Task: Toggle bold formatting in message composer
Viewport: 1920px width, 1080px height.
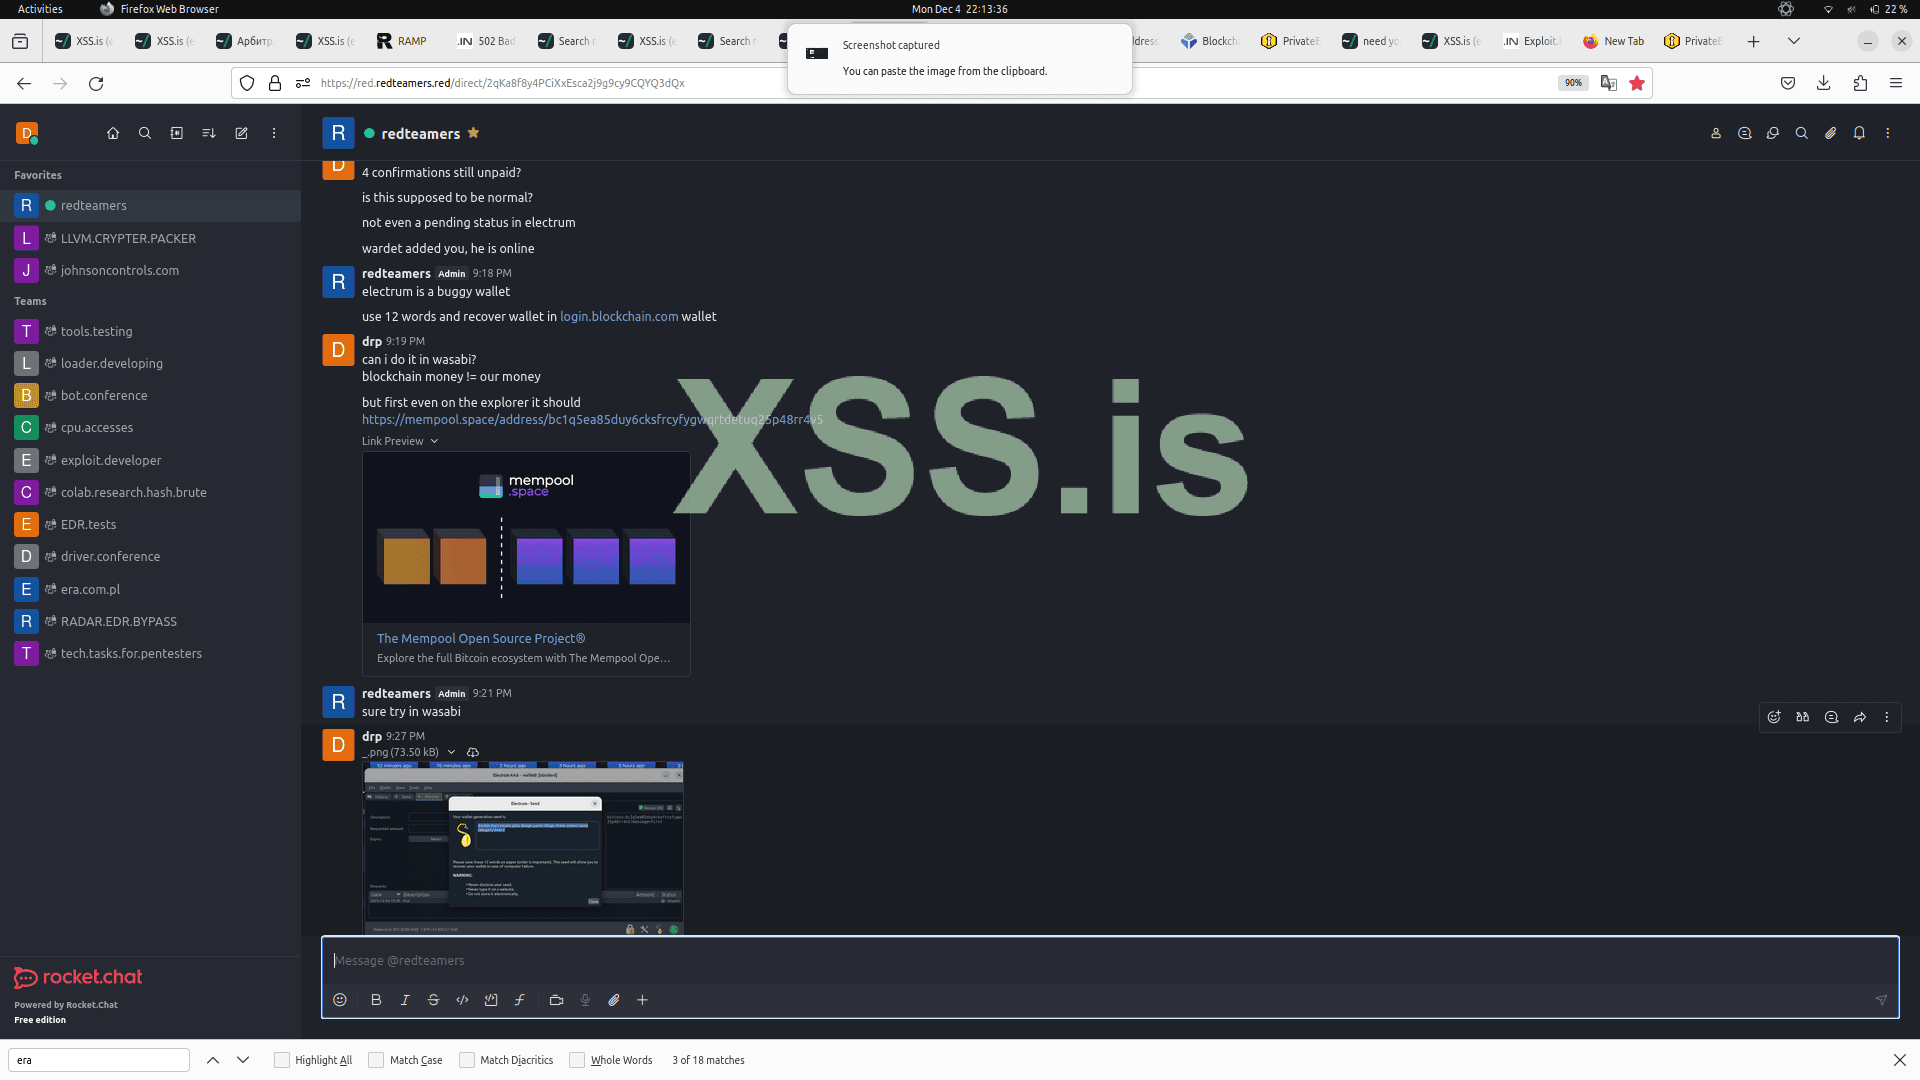Action: [376, 1000]
